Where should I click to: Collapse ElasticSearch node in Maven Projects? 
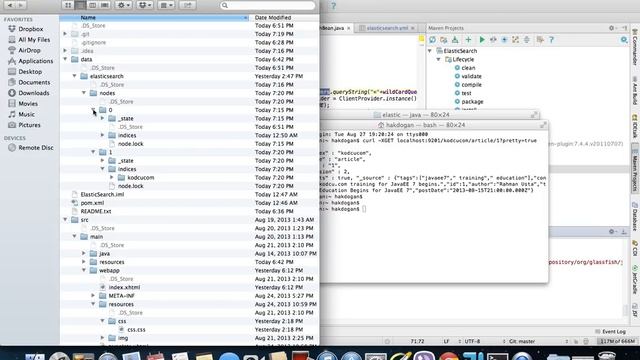(430, 51)
